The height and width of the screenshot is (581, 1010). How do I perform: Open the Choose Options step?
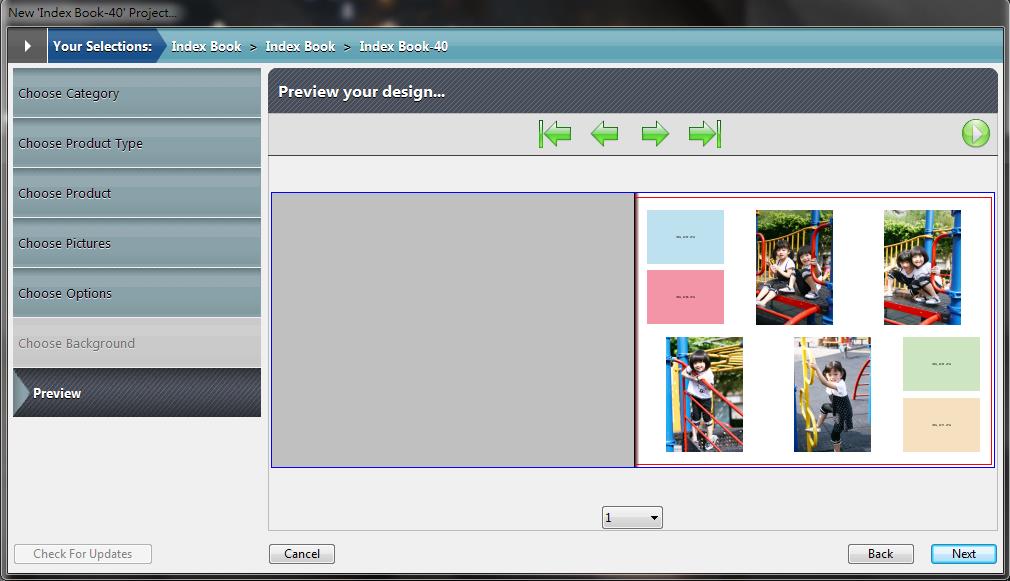click(x=137, y=292)
